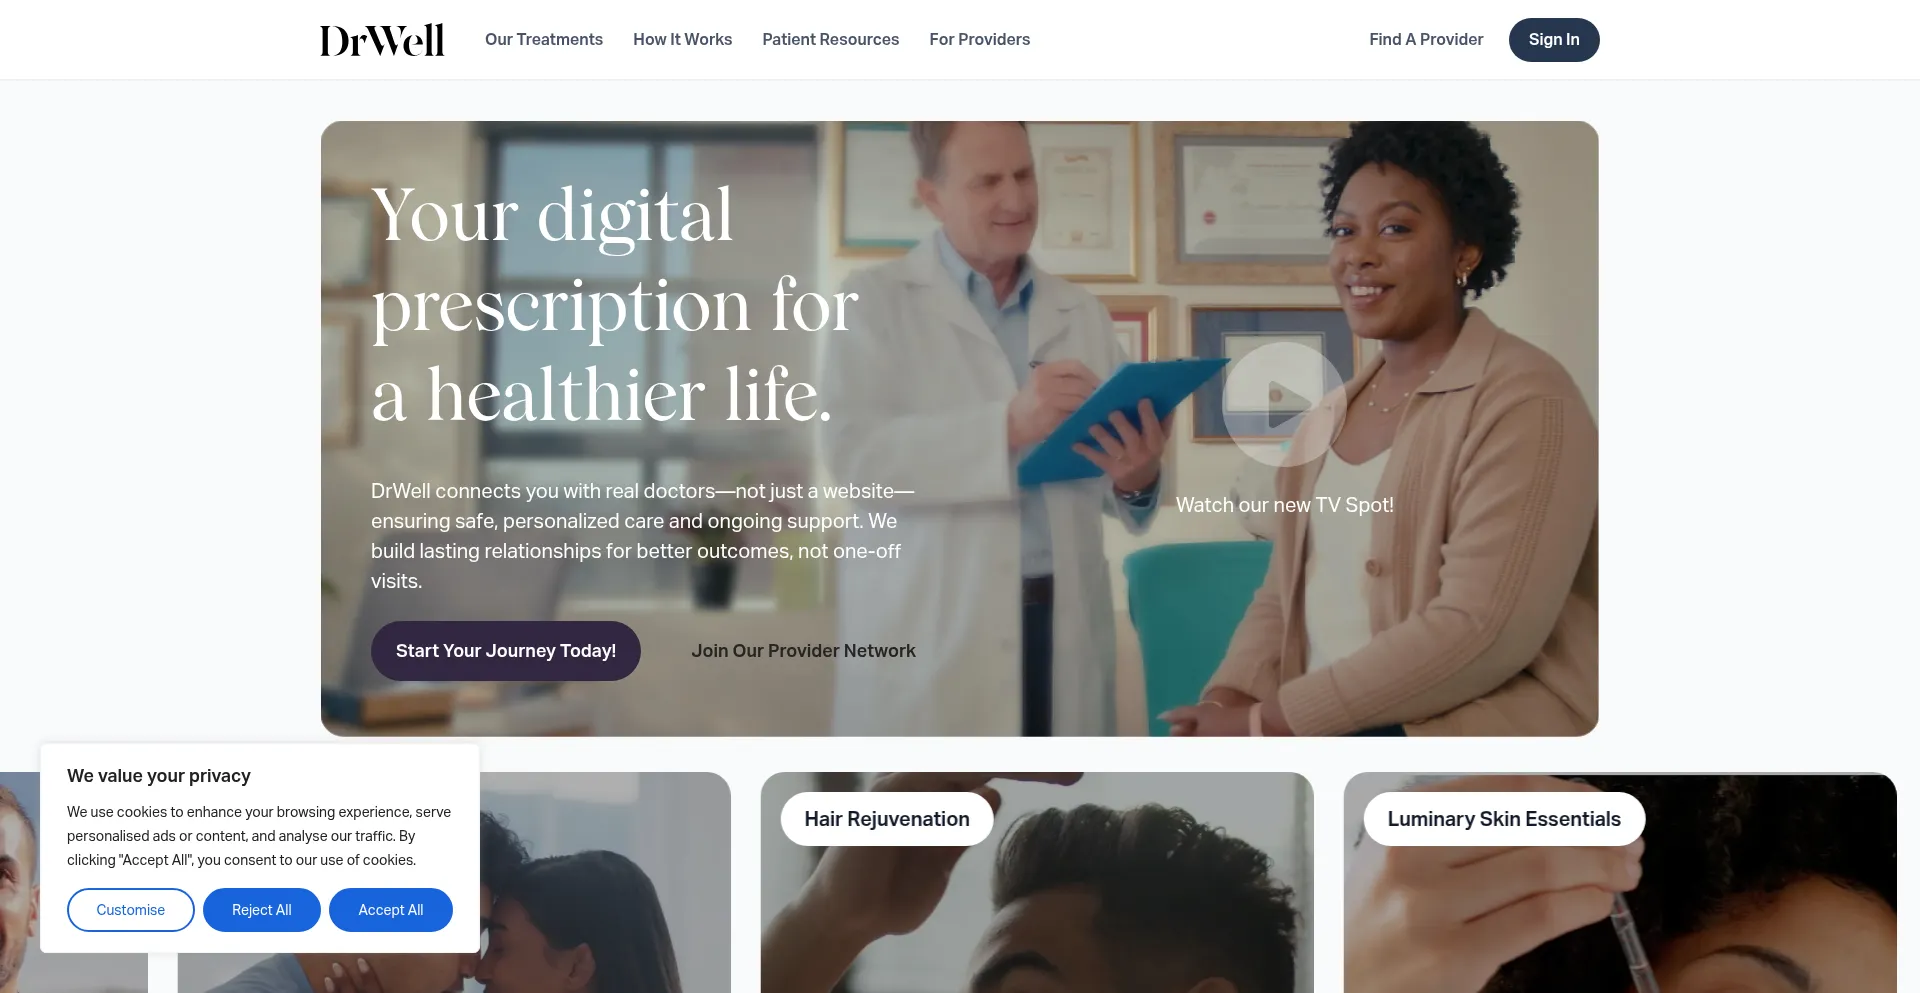1920x993 pixels.
Task: Open the How It Works menu
Action: point(682,40)
